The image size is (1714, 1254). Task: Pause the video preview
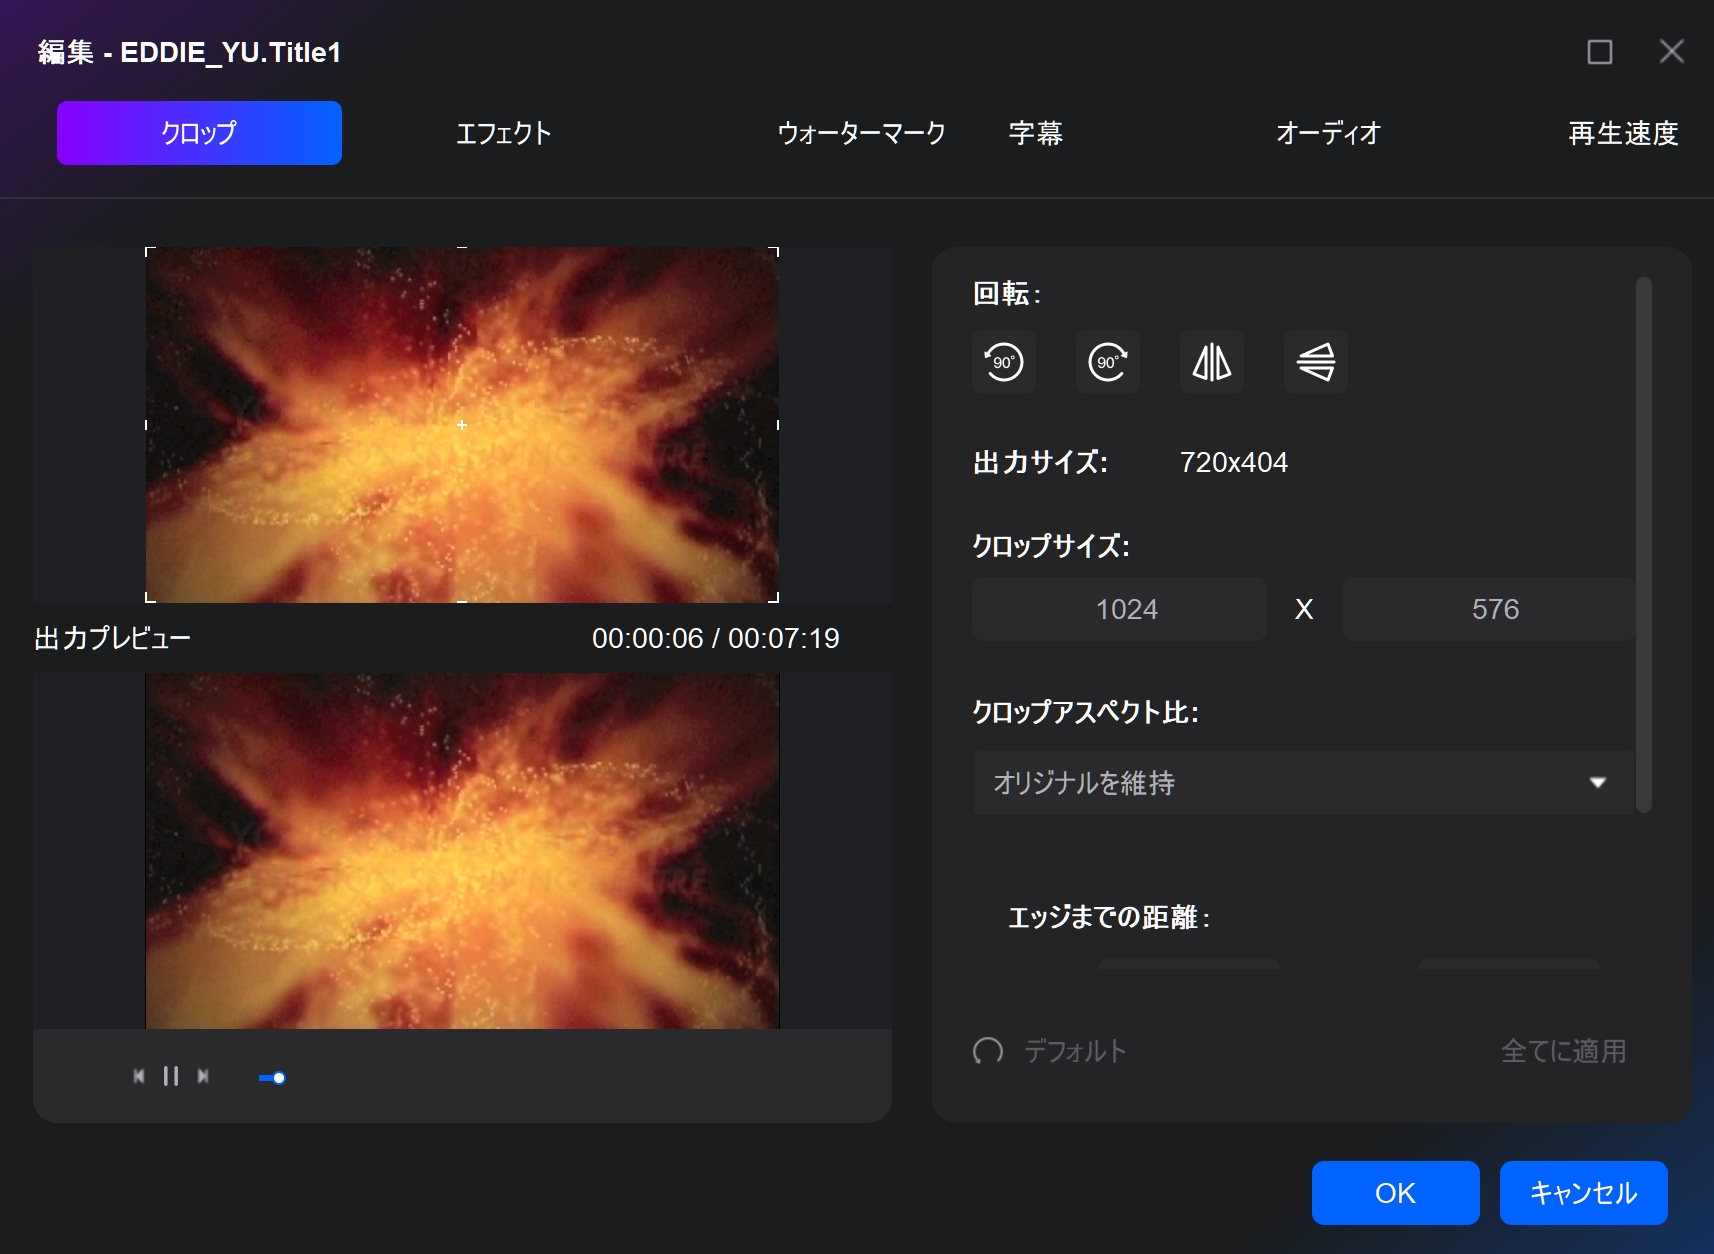171,1076
